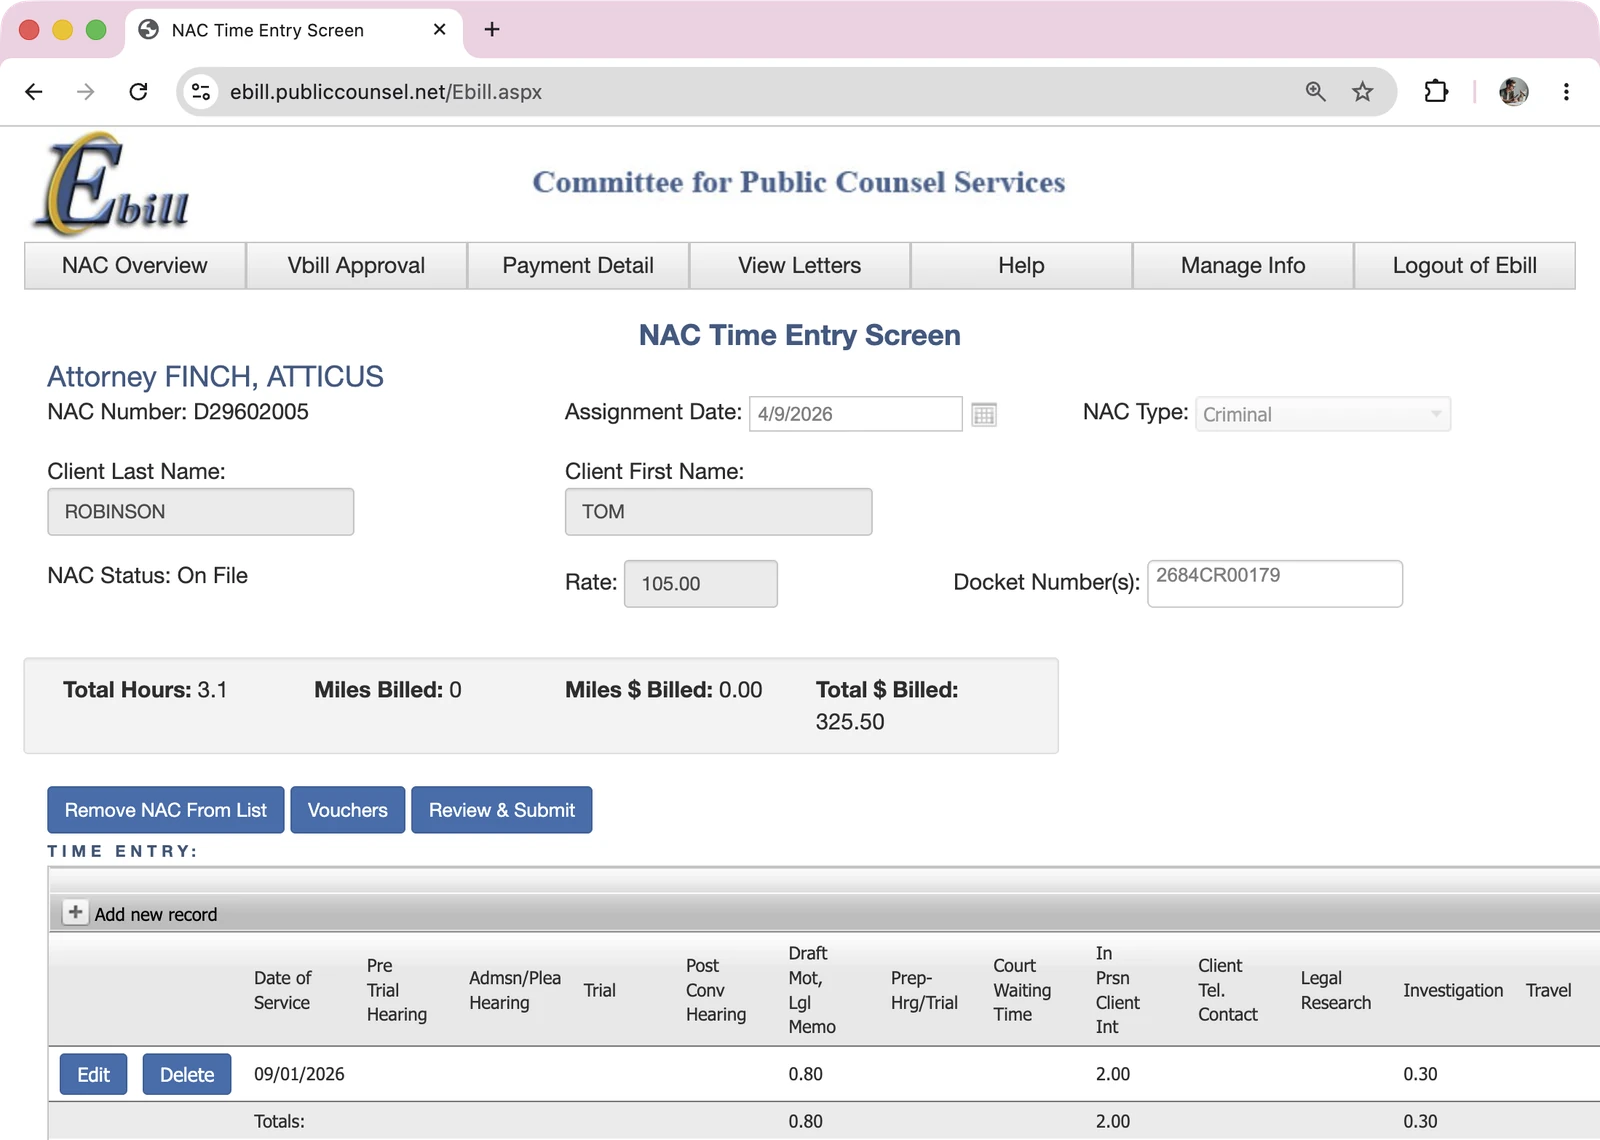Go back to previous page
The width and height of the screenshot is (1600, 1140).
pos(34,92)
